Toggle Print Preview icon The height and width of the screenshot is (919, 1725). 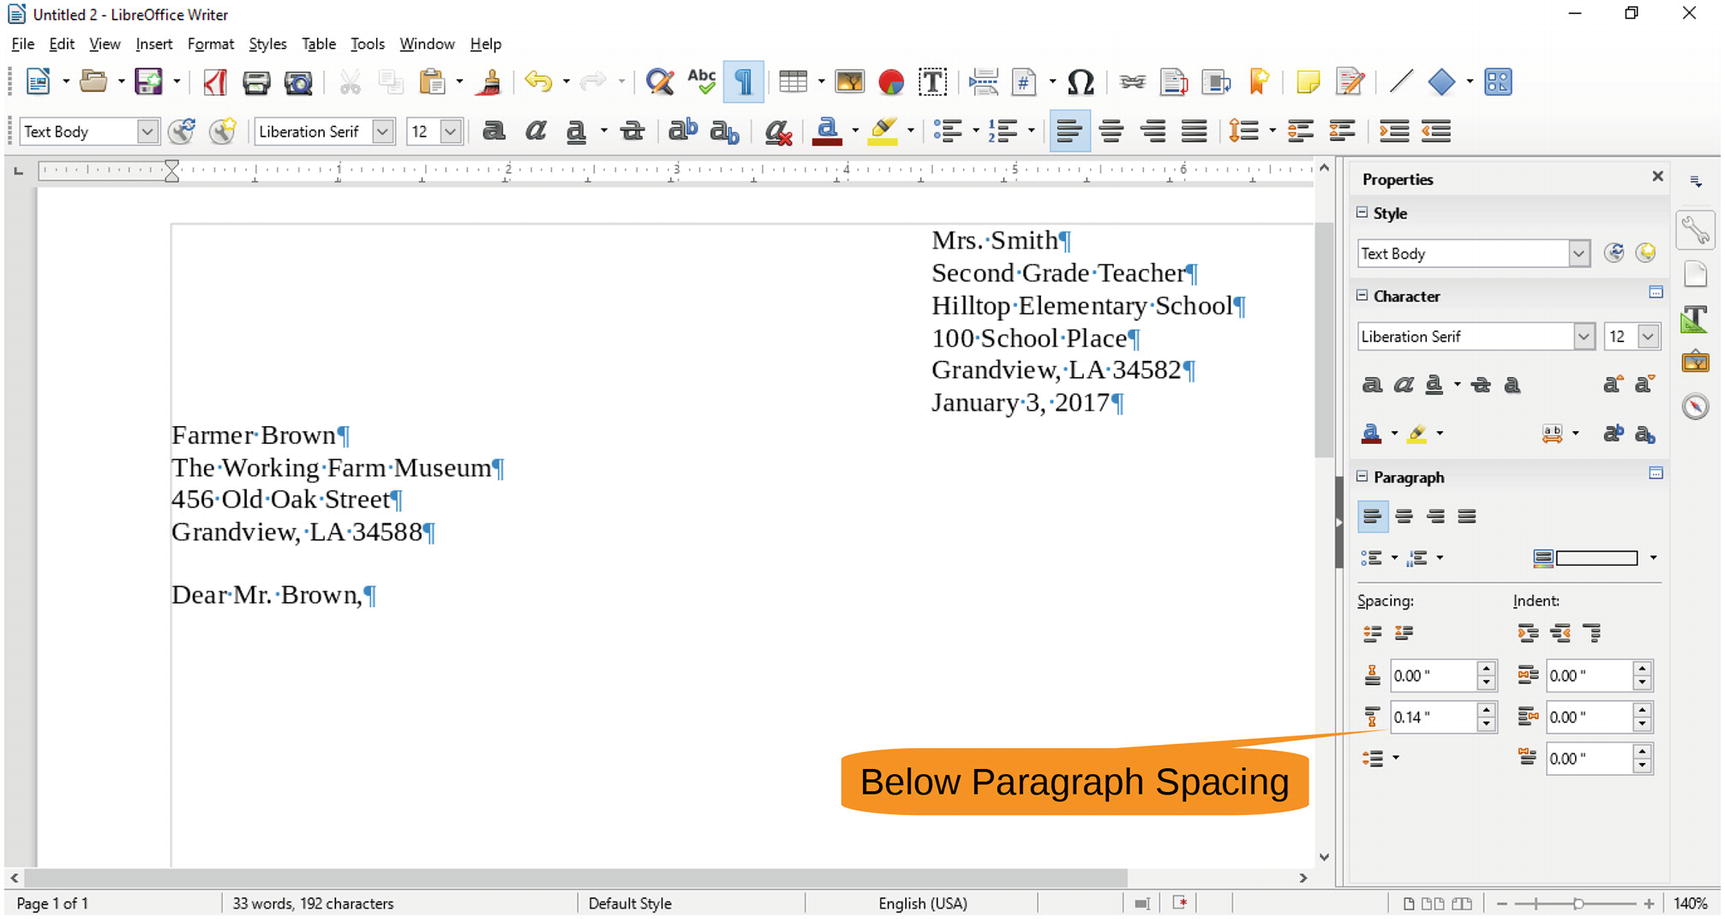299,82
